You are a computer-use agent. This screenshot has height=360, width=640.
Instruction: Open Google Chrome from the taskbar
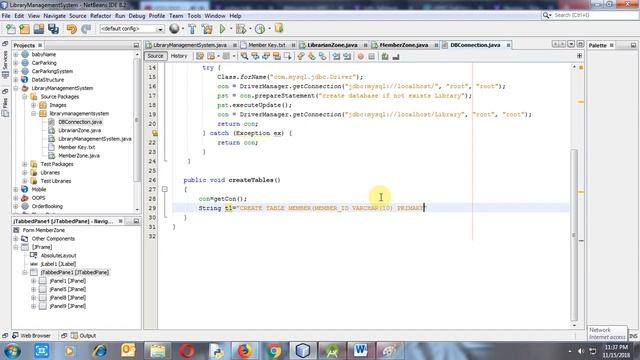(x=274, y=351)
